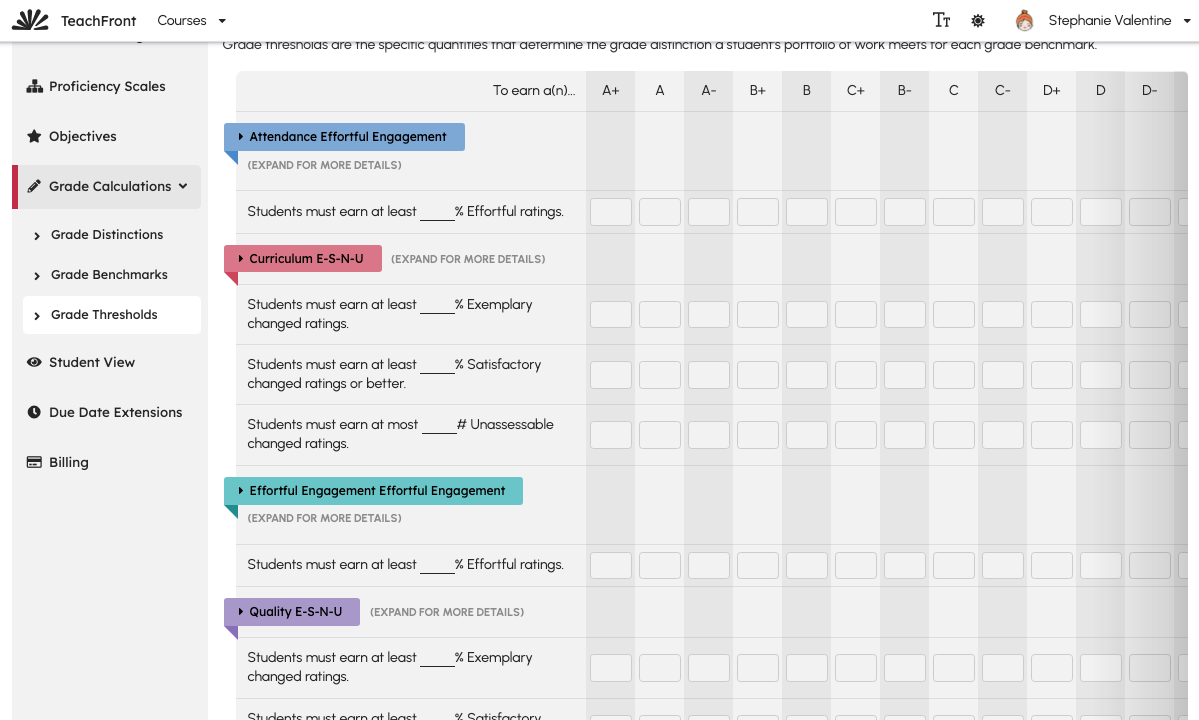Expand the Quality E-S-N-U section

(x=292, y=611)
